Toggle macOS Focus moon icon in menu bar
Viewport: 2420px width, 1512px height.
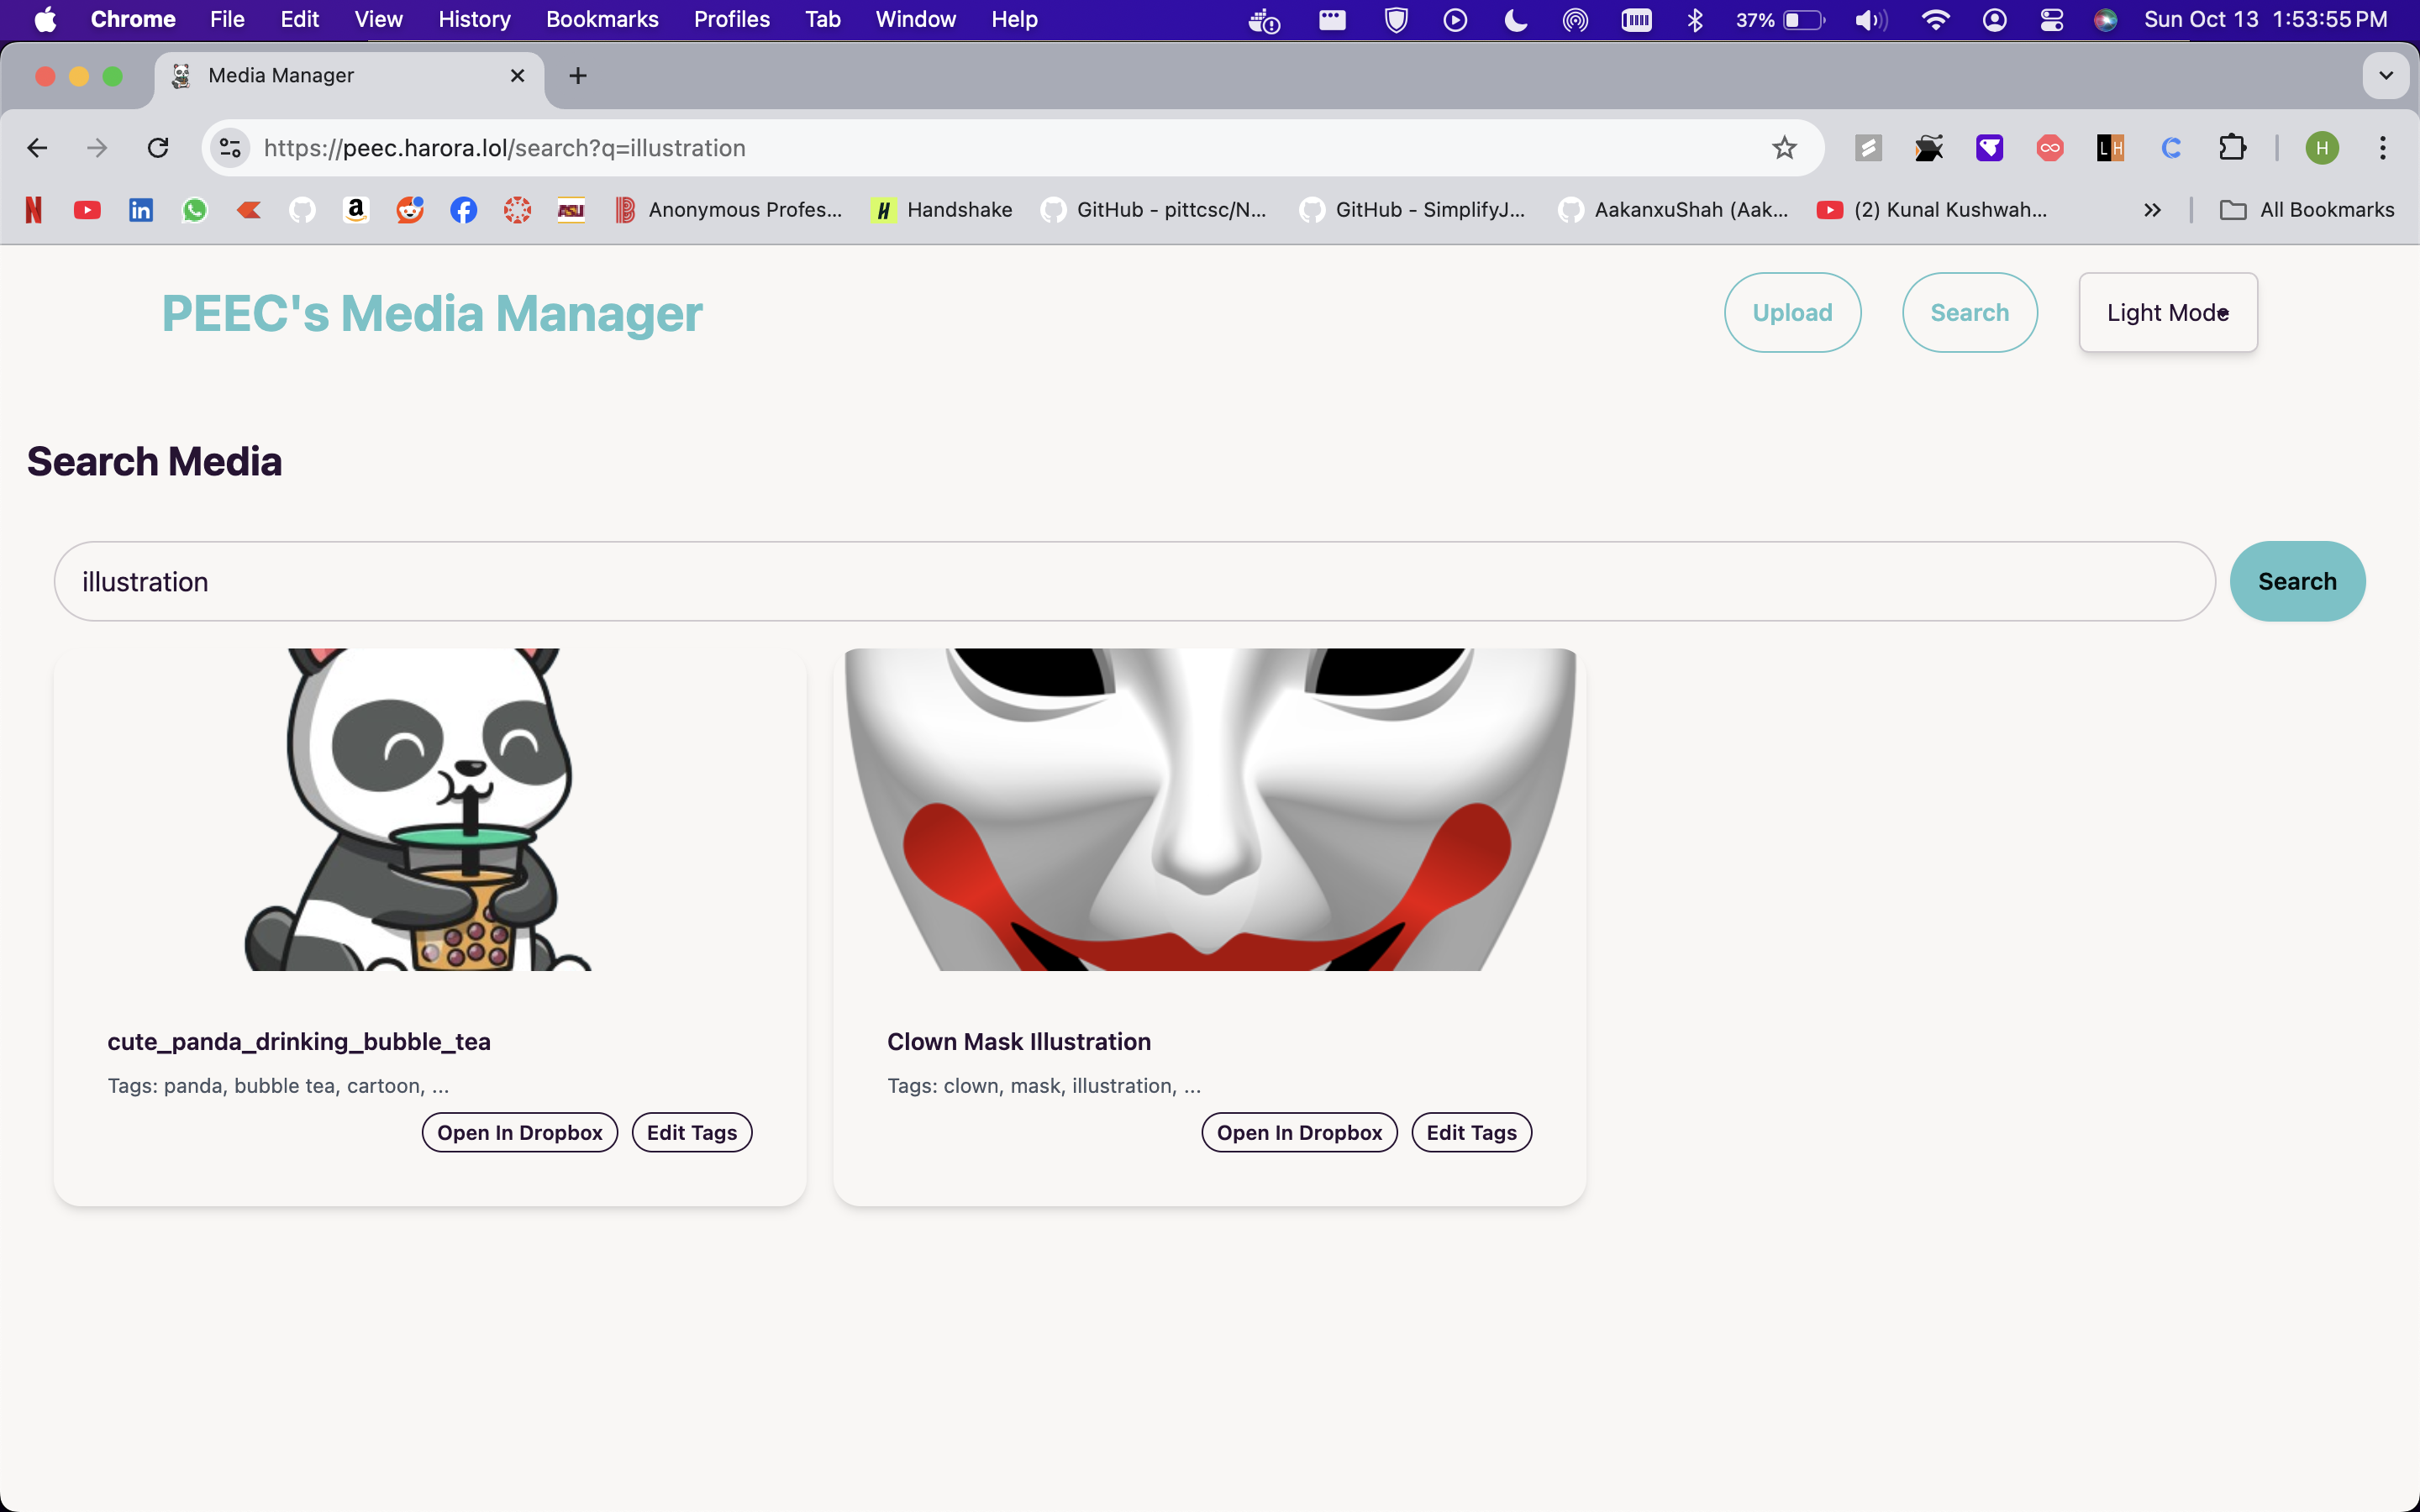1516,20
